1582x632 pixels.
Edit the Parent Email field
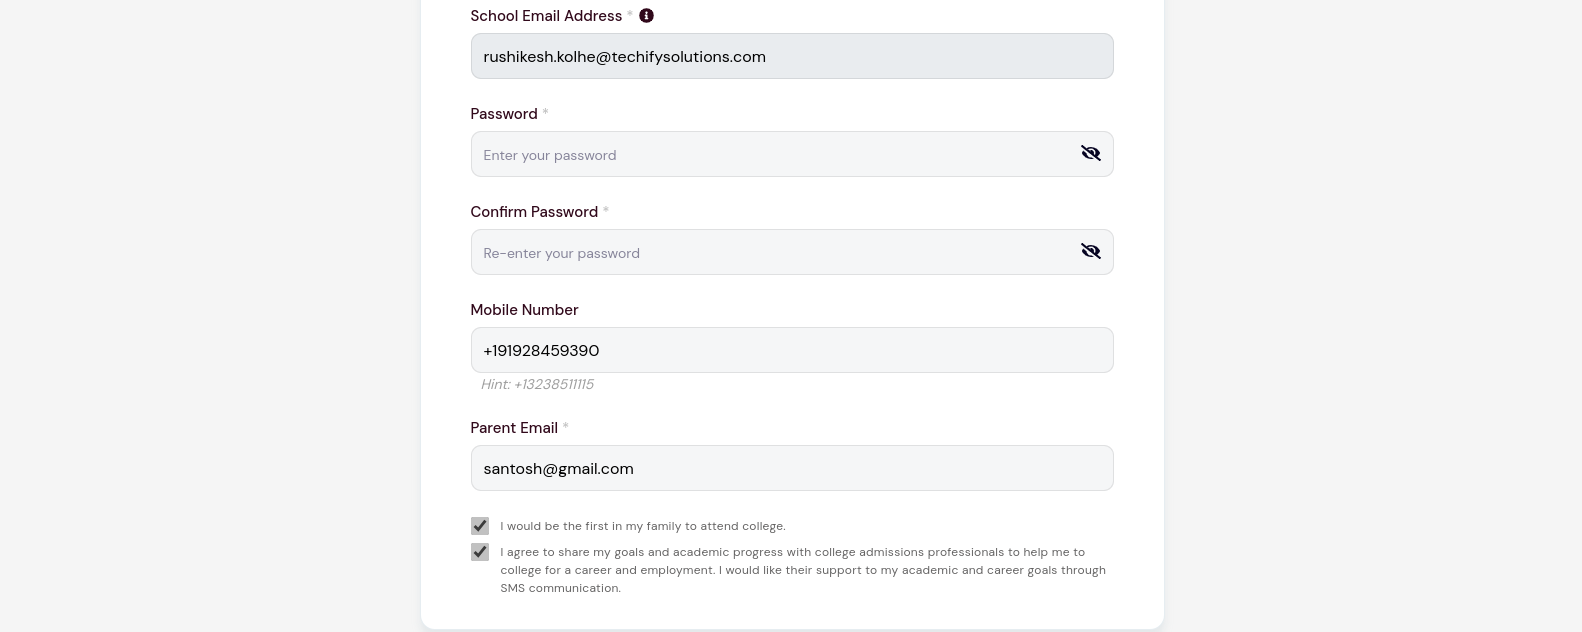pyautogui.click(x=792, y=468)
